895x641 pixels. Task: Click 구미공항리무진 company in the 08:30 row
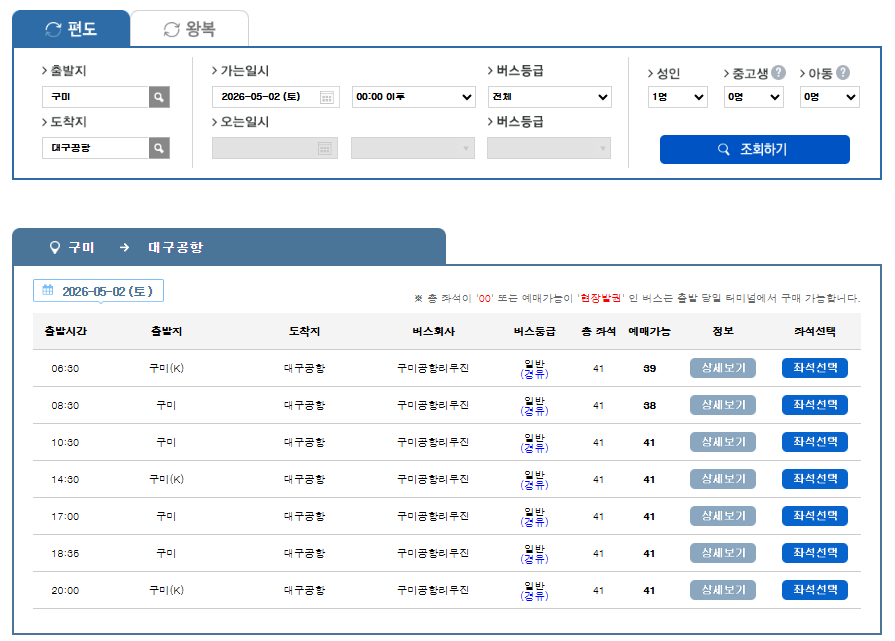(x=433, y=405)
